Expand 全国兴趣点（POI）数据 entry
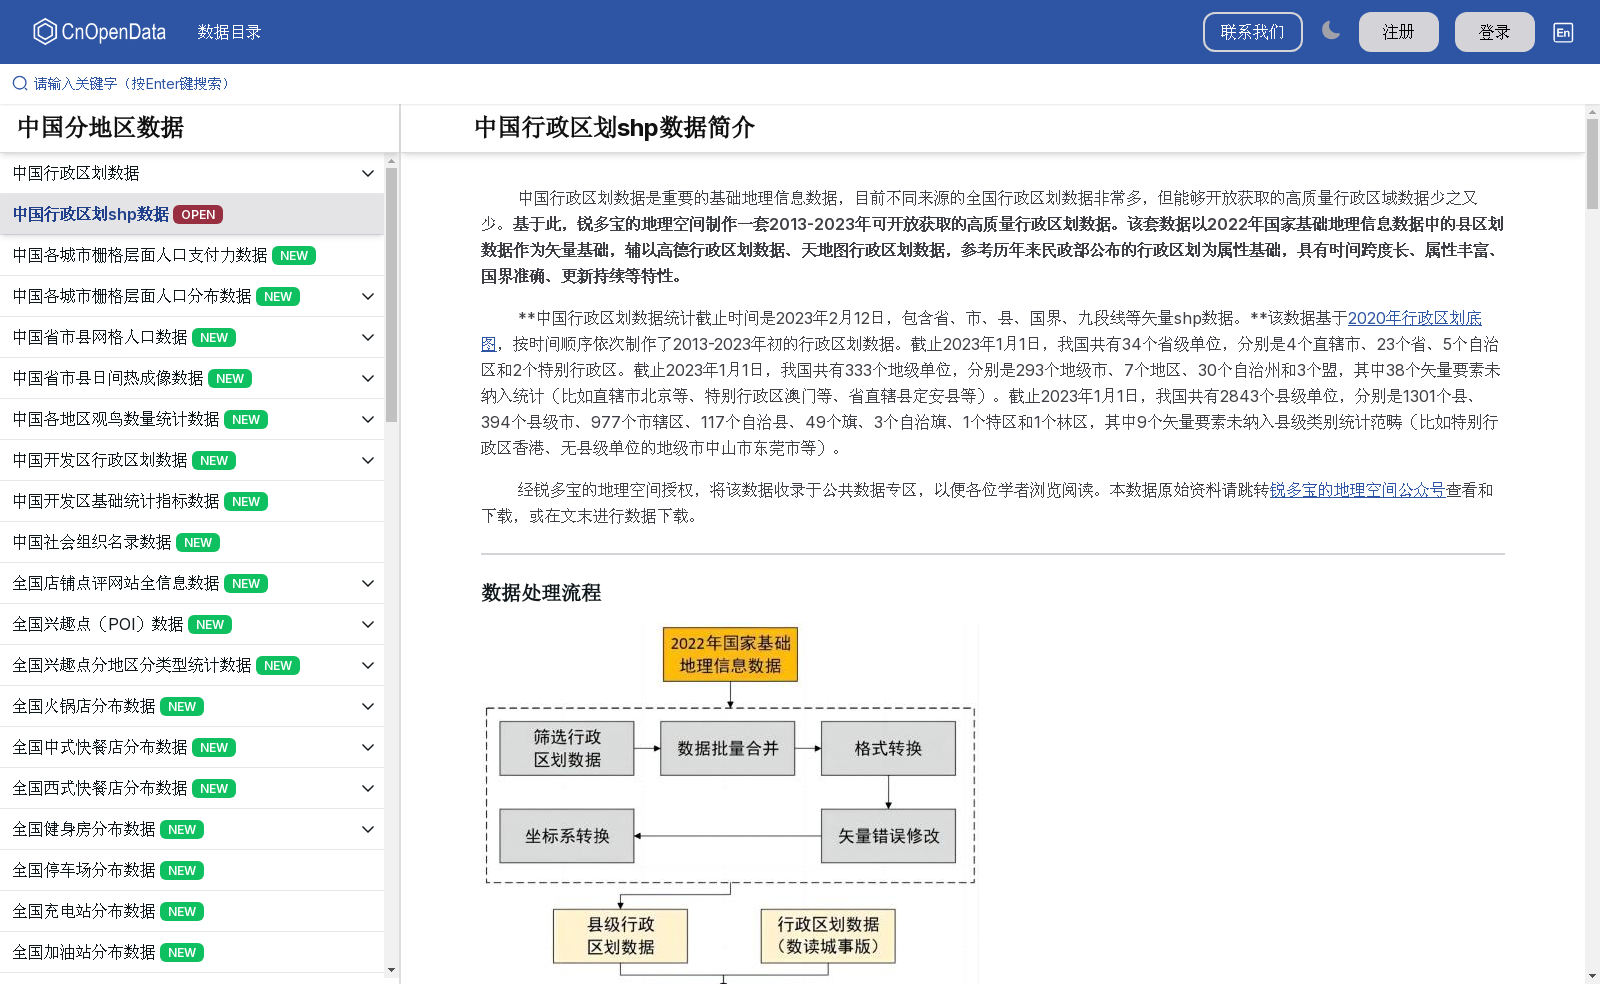The image size is (1600, 1000). pos(366,624)
